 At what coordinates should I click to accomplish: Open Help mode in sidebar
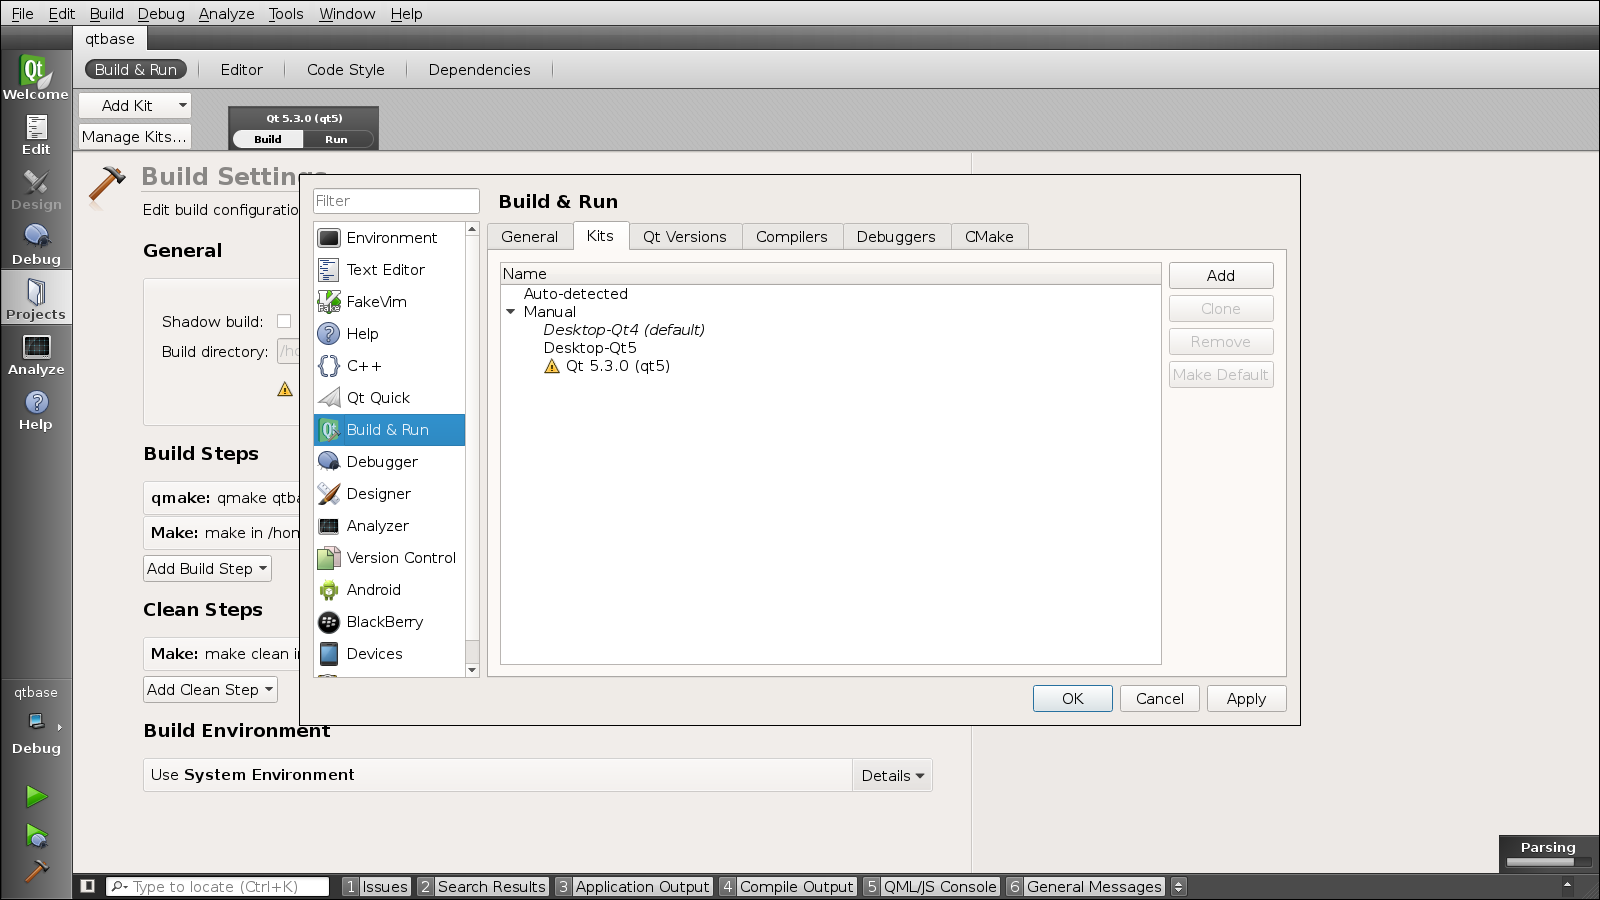pyautogui.click(x=36, y=409)
